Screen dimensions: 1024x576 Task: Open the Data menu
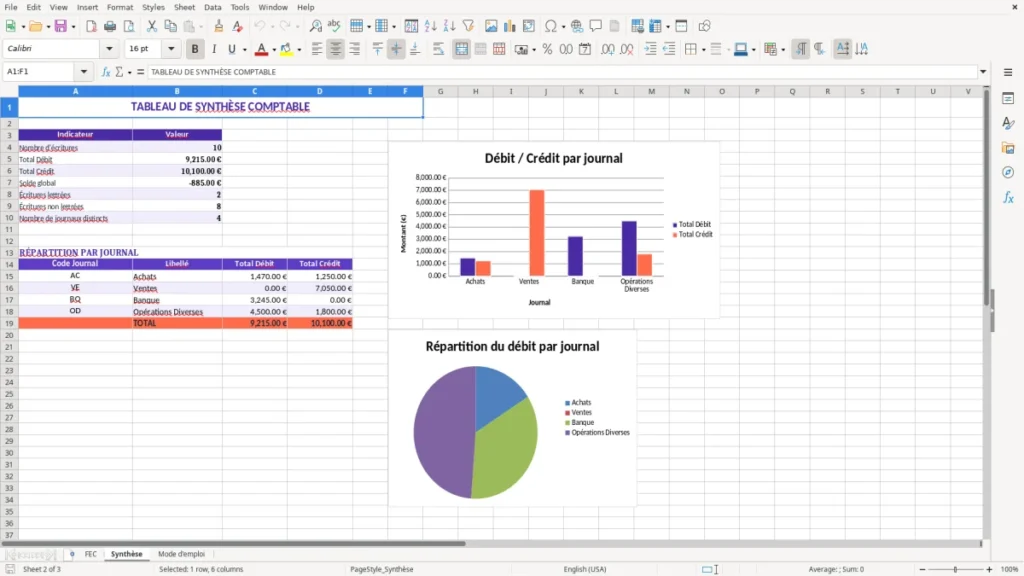click(212, 7)
